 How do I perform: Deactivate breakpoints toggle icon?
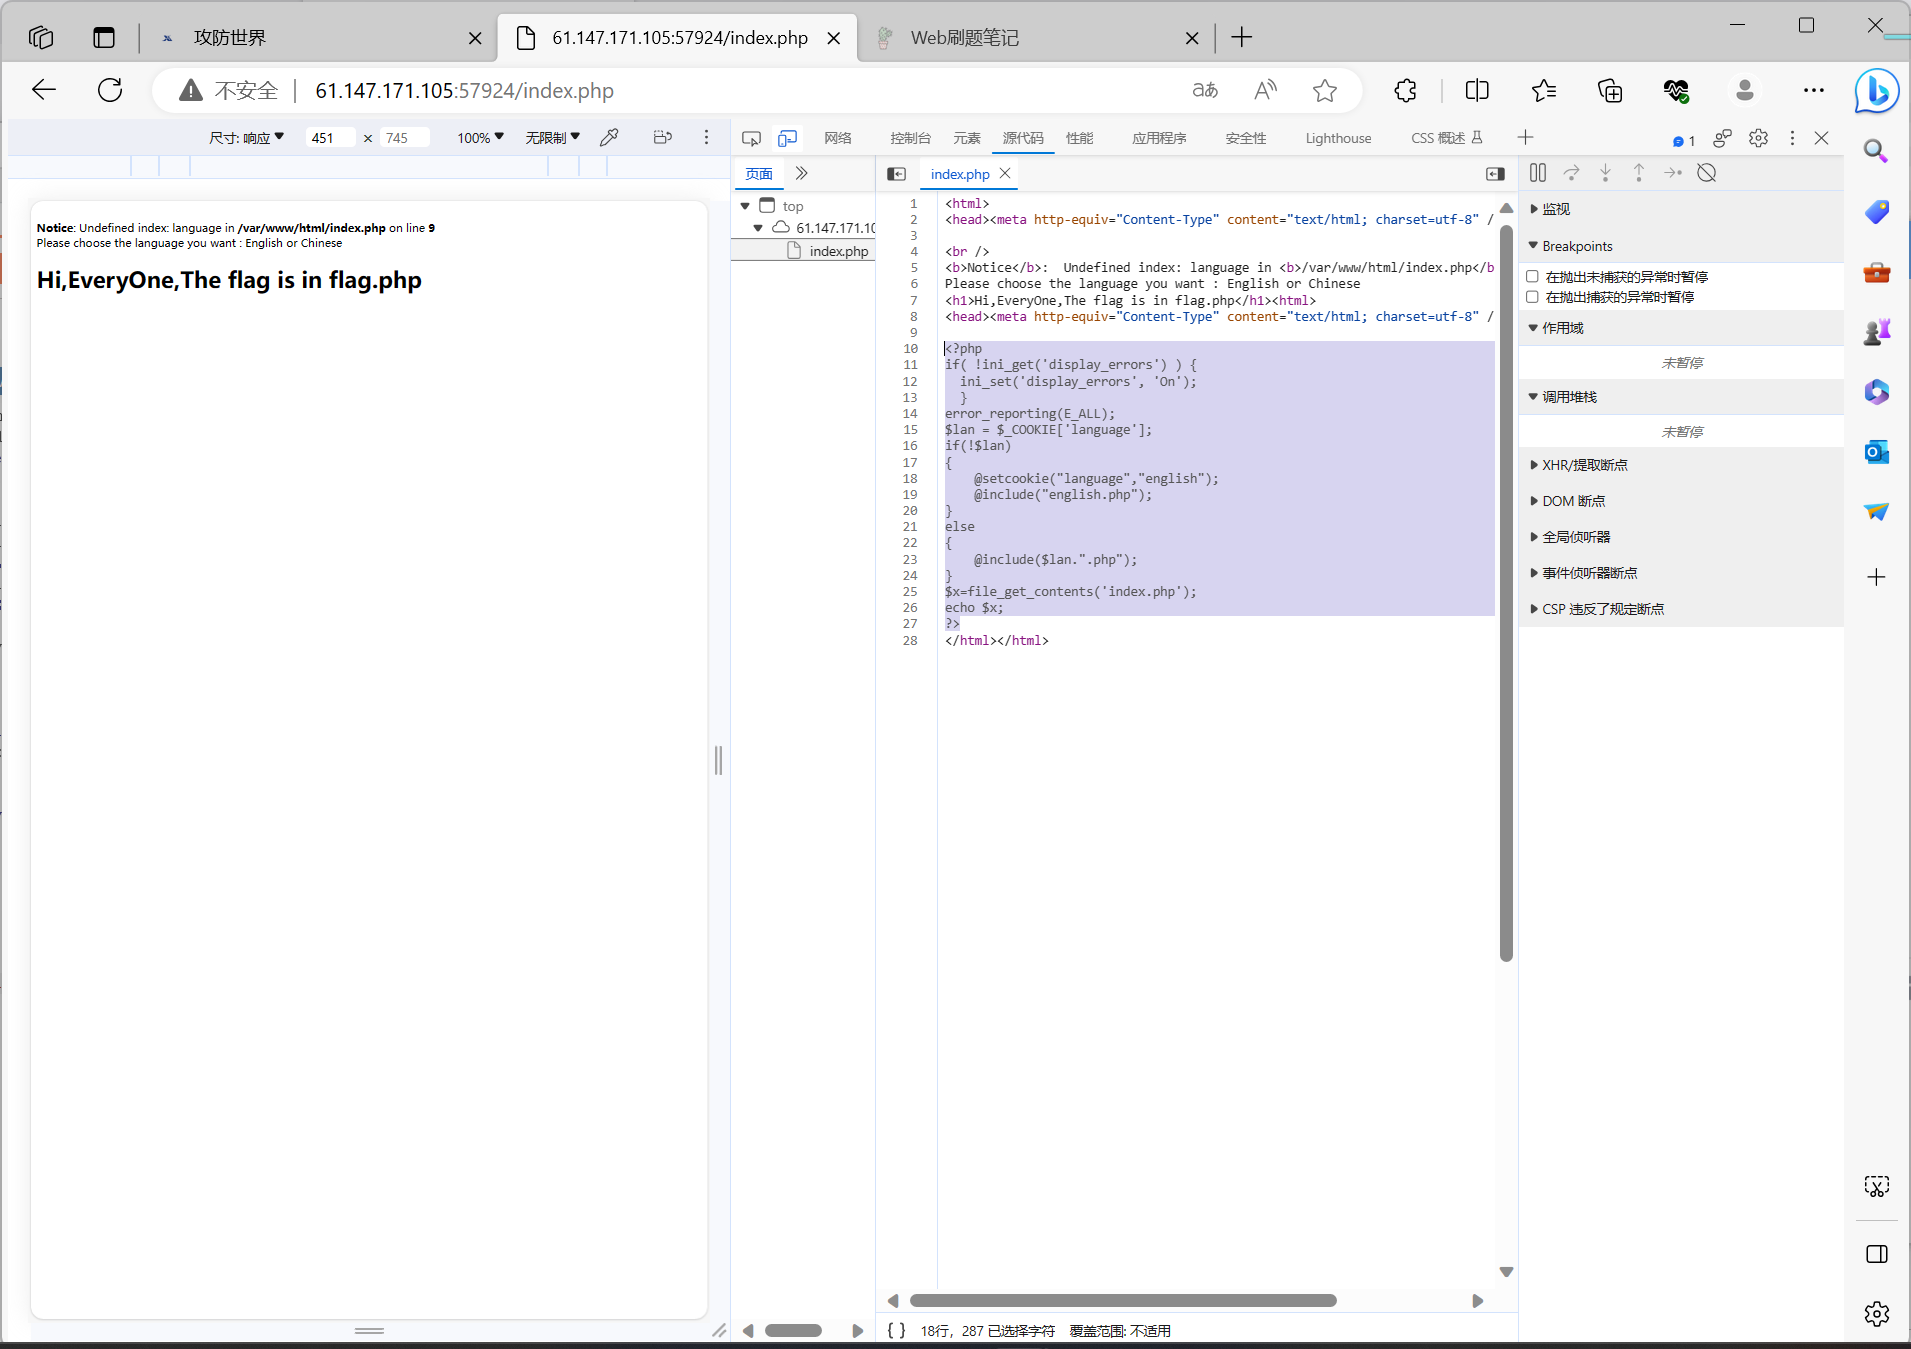pos(1707,173)
